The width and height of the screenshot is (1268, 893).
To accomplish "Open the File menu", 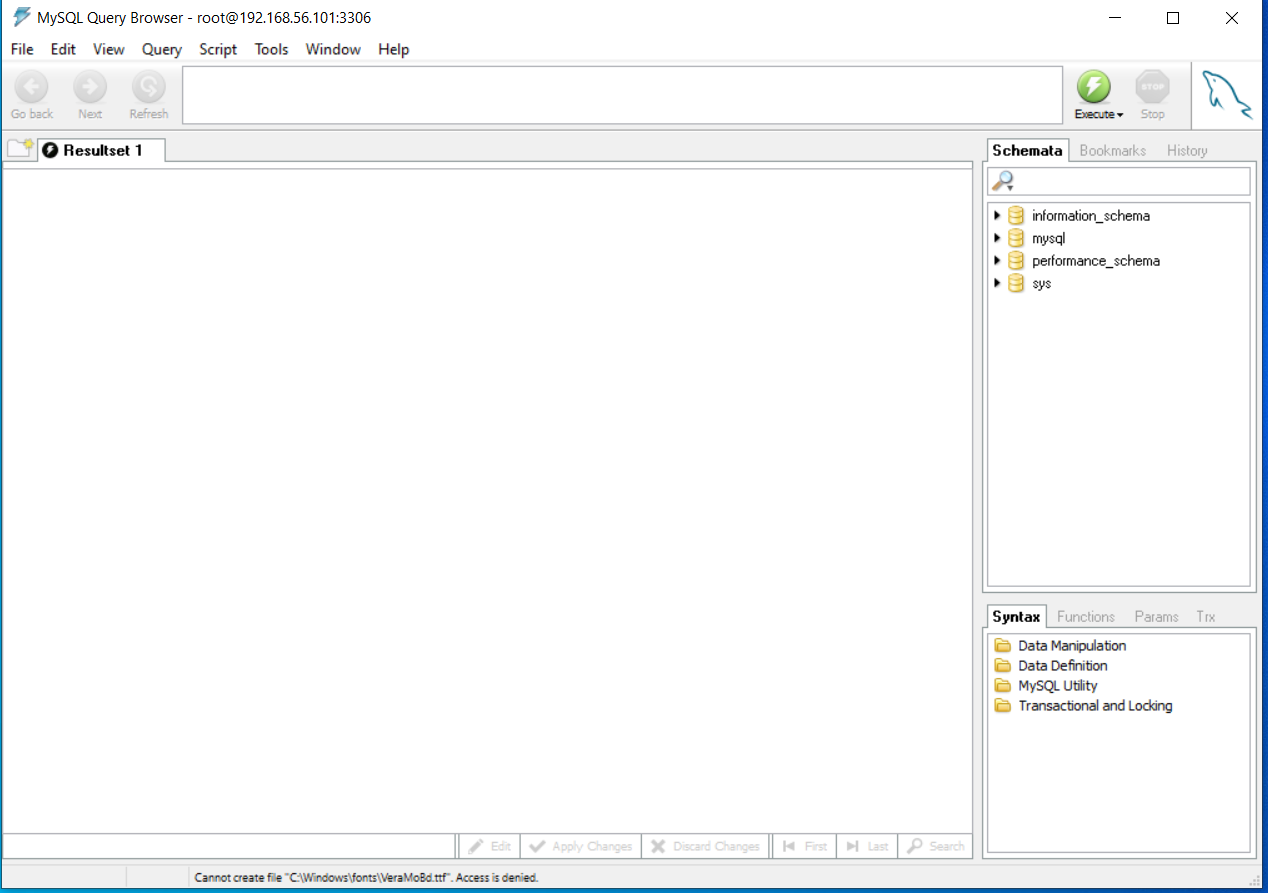I will pyautogui.click(x=22, y=49).
